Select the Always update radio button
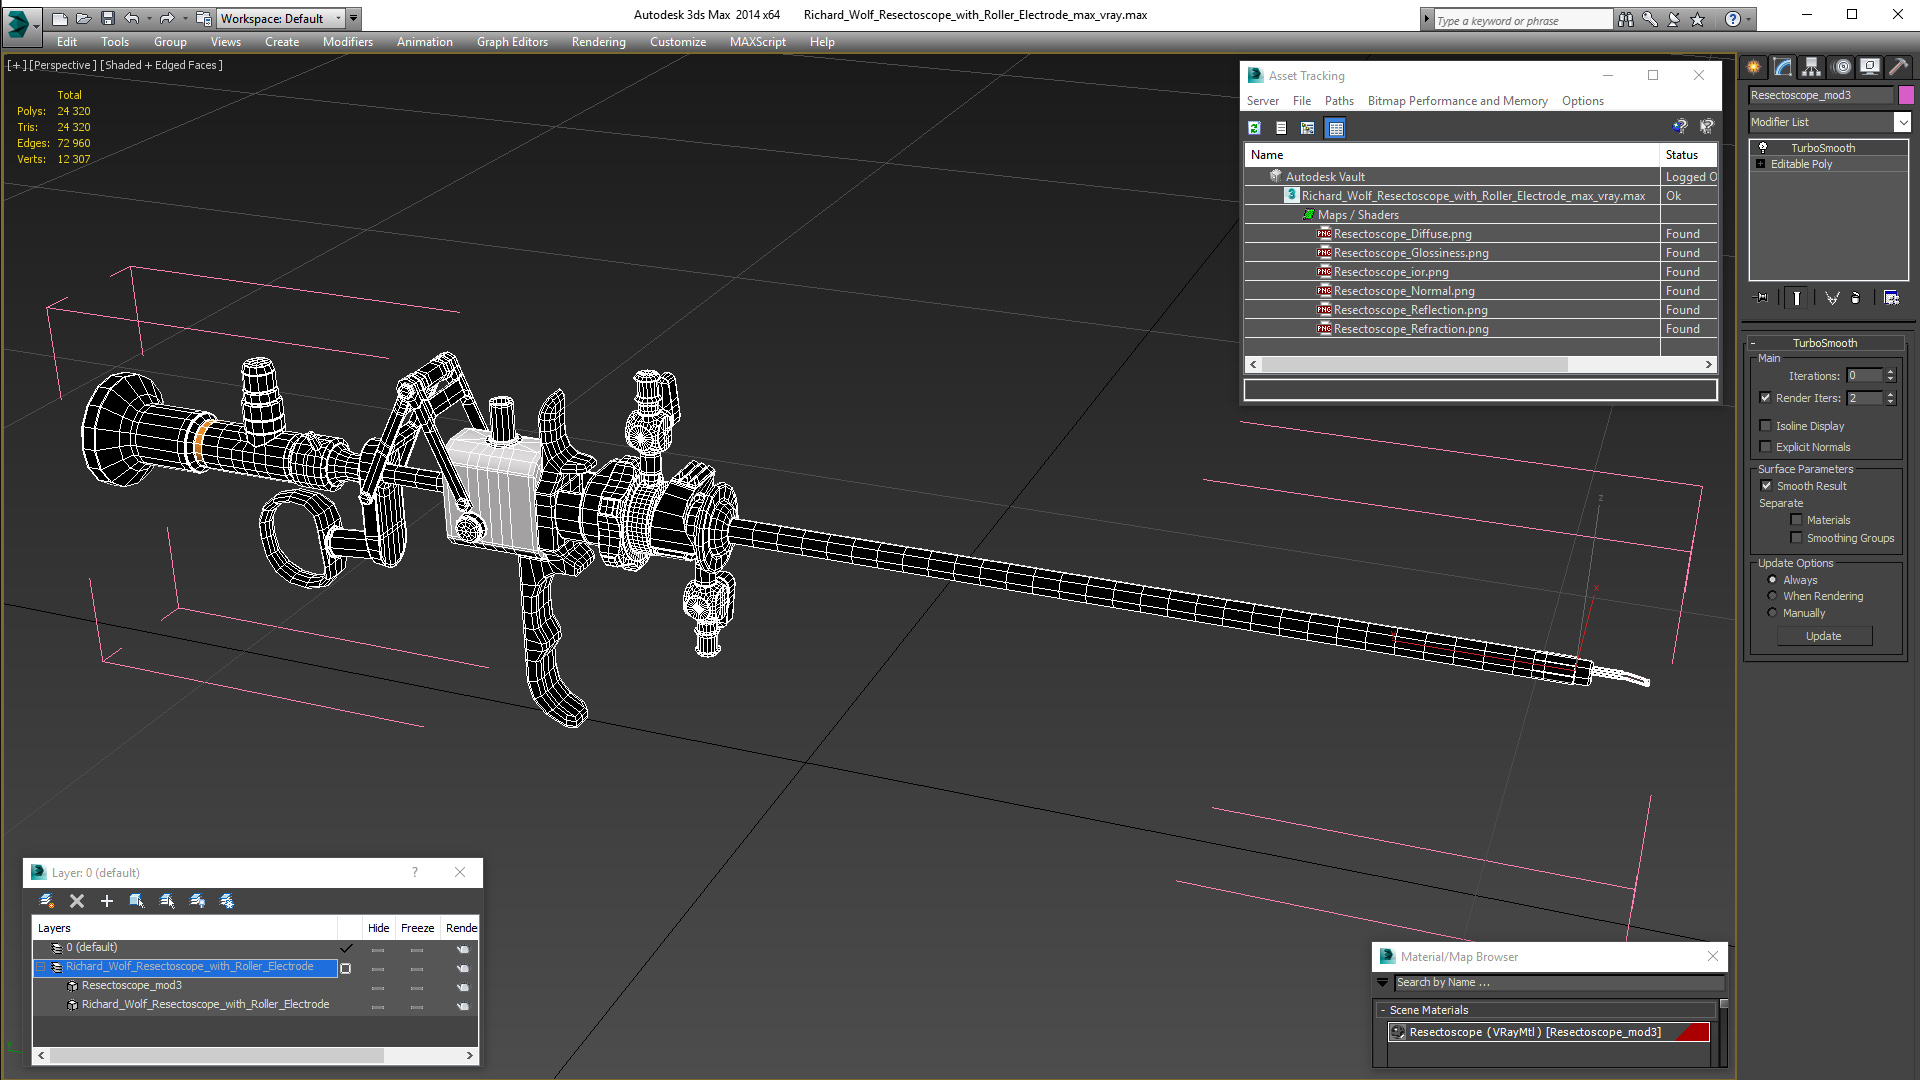 click(x=1773, y=580)
